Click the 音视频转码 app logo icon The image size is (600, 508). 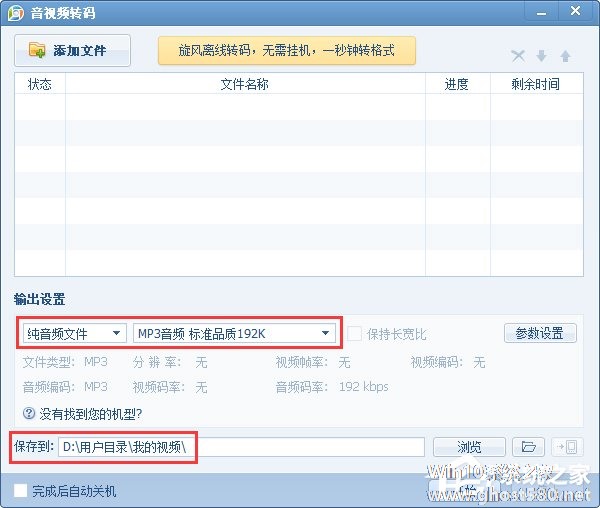pyautogui.click(x=16, y=13)
